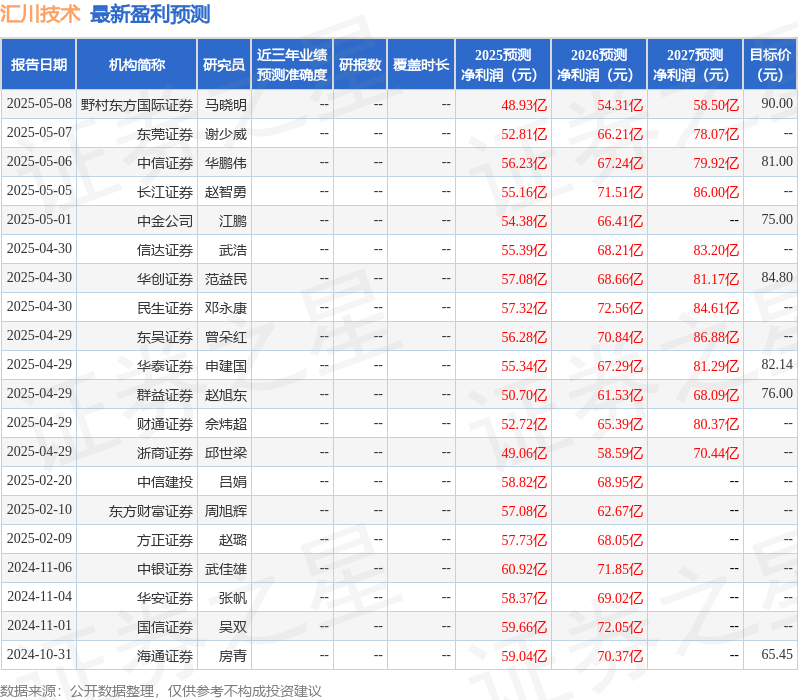The height and width of the screenshot is (700, 798).
Task: Select the 机构简称 column header
Action: coord(136,65)
